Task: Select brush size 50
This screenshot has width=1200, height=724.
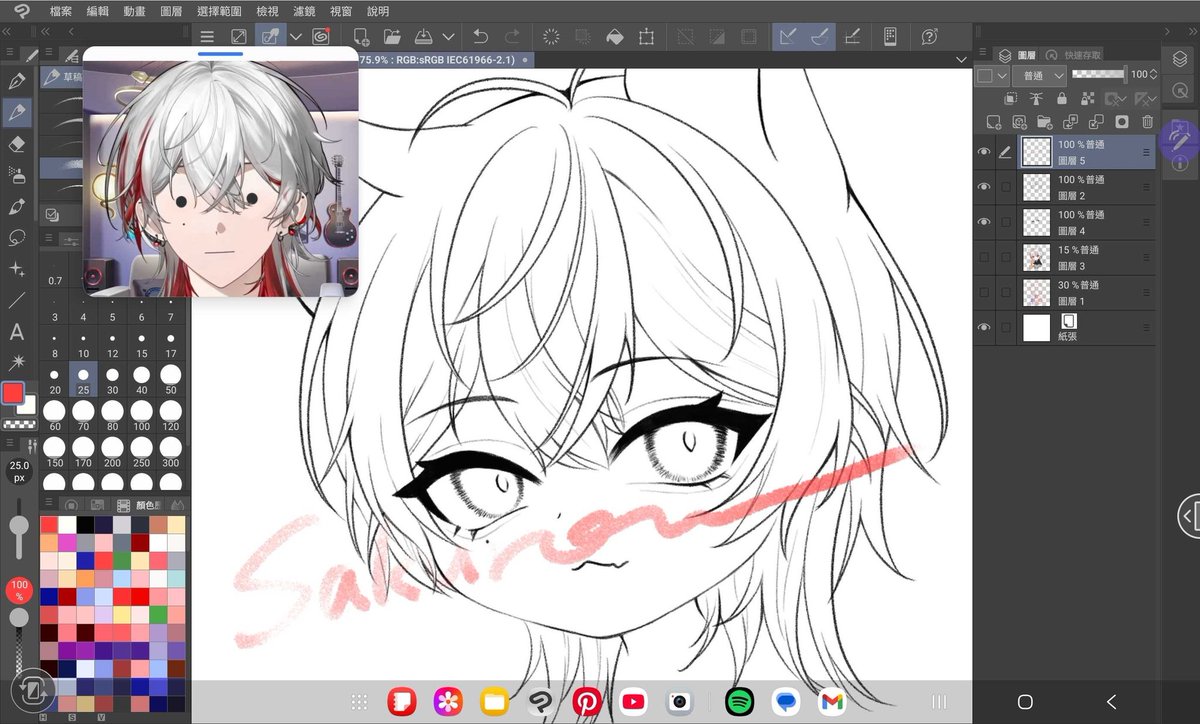Action: click(x=170, y=378)
